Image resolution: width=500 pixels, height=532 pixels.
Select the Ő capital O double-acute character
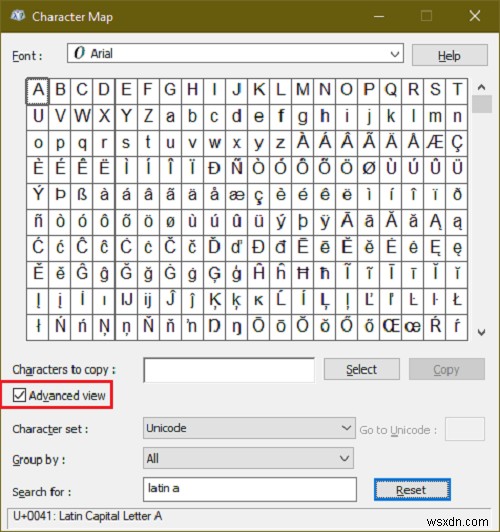click(x=347, y=327)
